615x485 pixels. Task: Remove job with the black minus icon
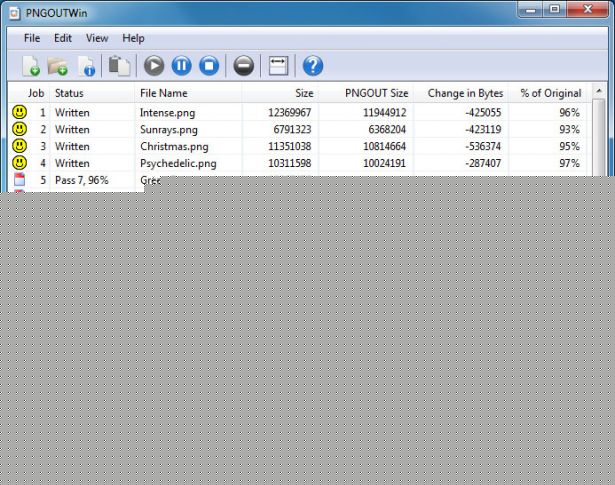pos(244,65)
